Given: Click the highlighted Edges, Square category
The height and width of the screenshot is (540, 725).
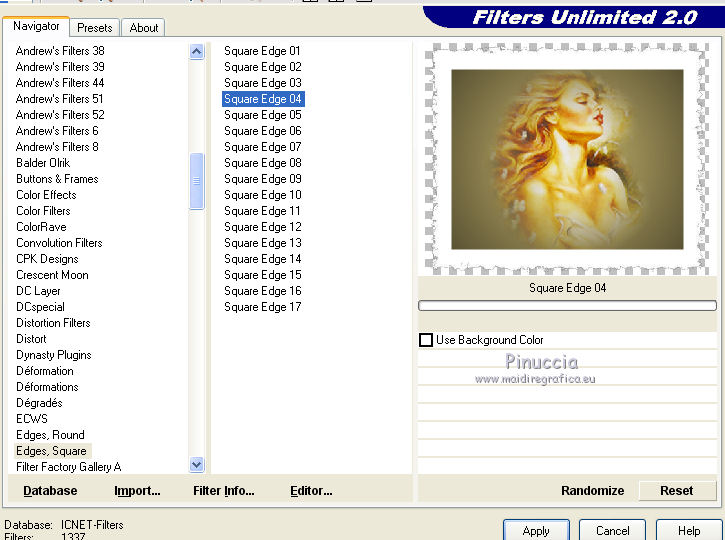Looking at the screenshot, I should click(52, 451).
